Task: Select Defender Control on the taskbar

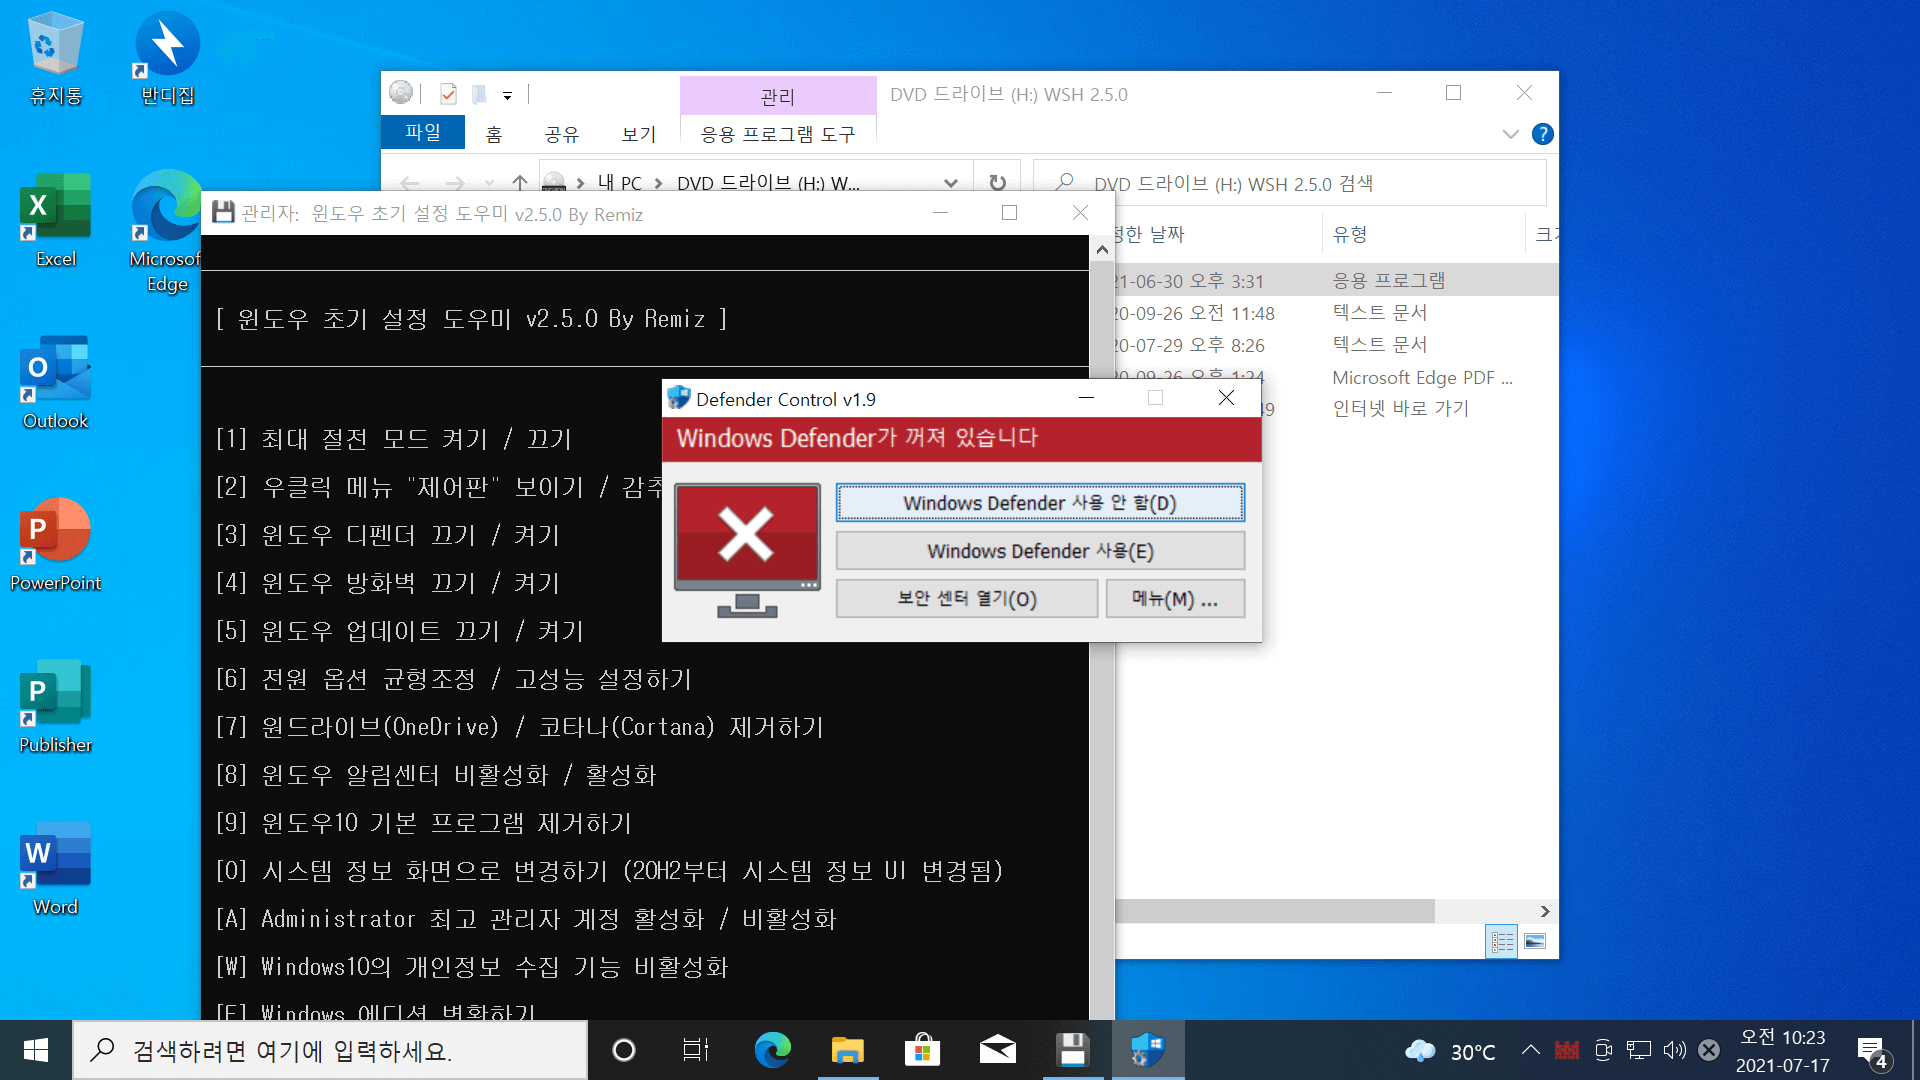Action: coord(1147,1050)
